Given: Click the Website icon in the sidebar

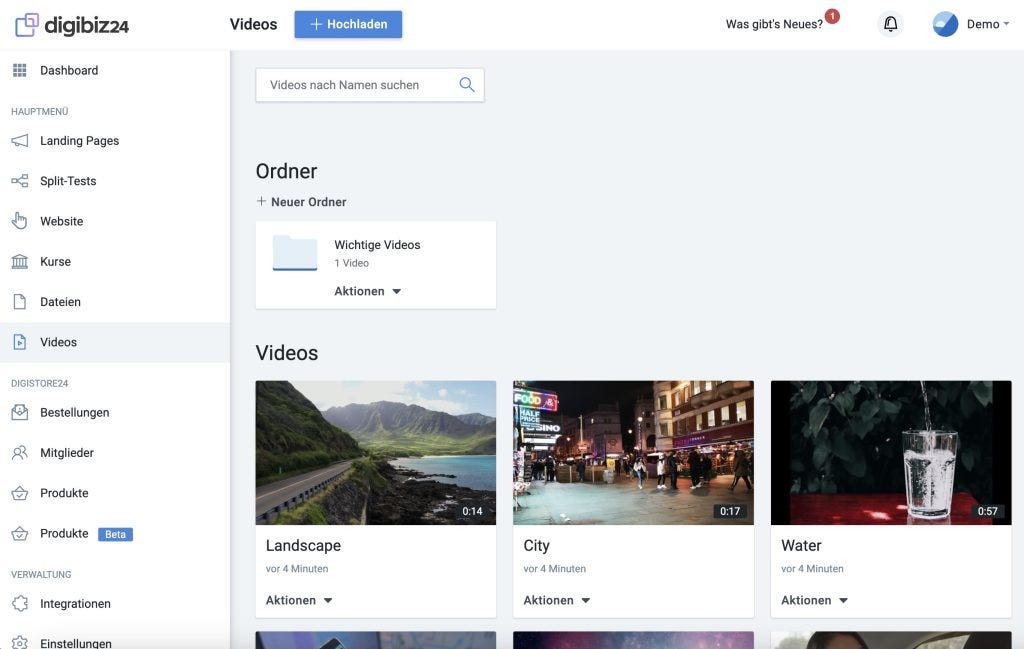Looking at the screenshot, I should click(18, 218).
